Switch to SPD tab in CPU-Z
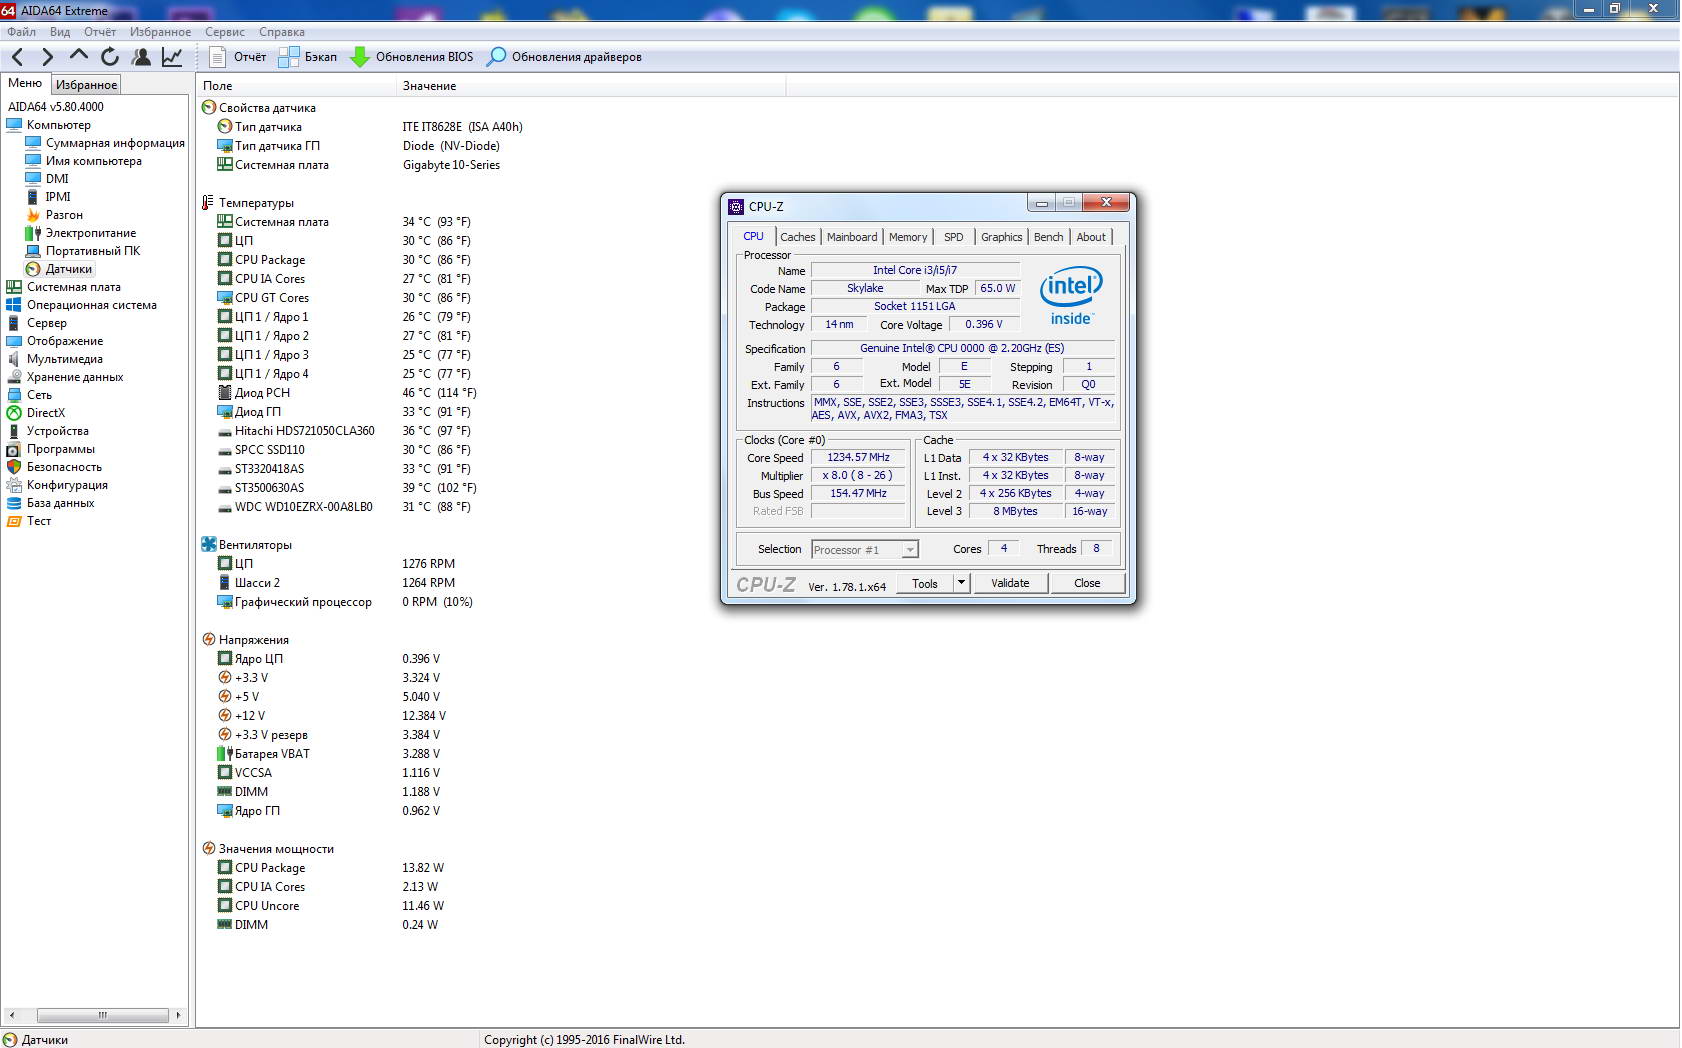The height and width of the screenshot is (1048, 1682). 954,237
